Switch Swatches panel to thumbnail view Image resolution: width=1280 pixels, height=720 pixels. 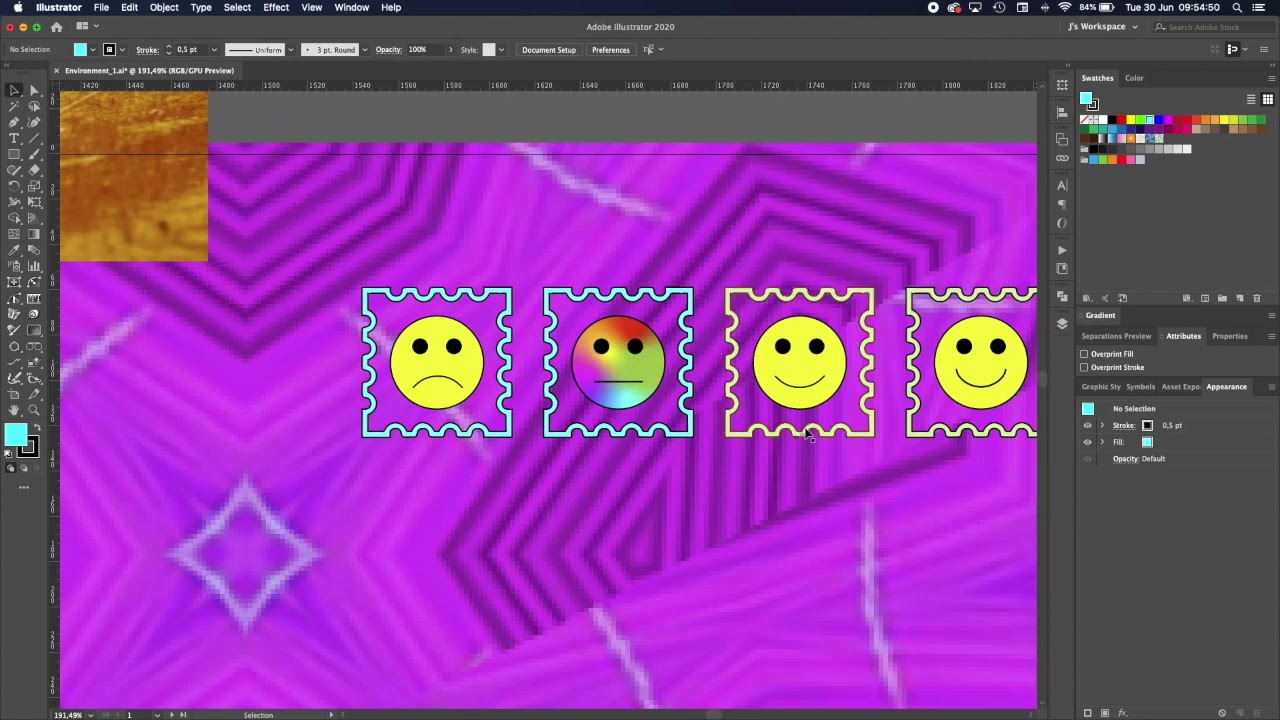pyautogui.click(x=1267, y=99)
